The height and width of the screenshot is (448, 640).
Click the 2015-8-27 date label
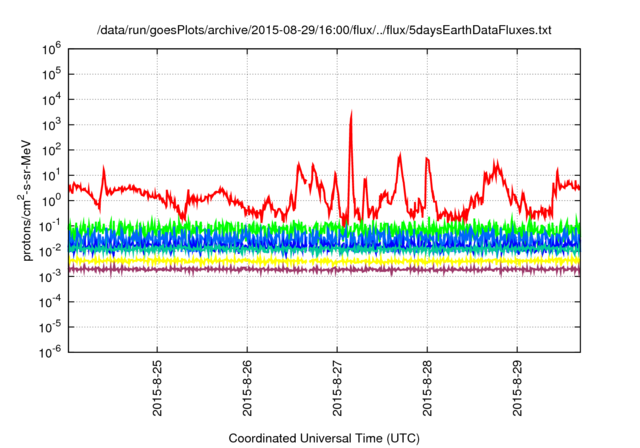(337, 388)
